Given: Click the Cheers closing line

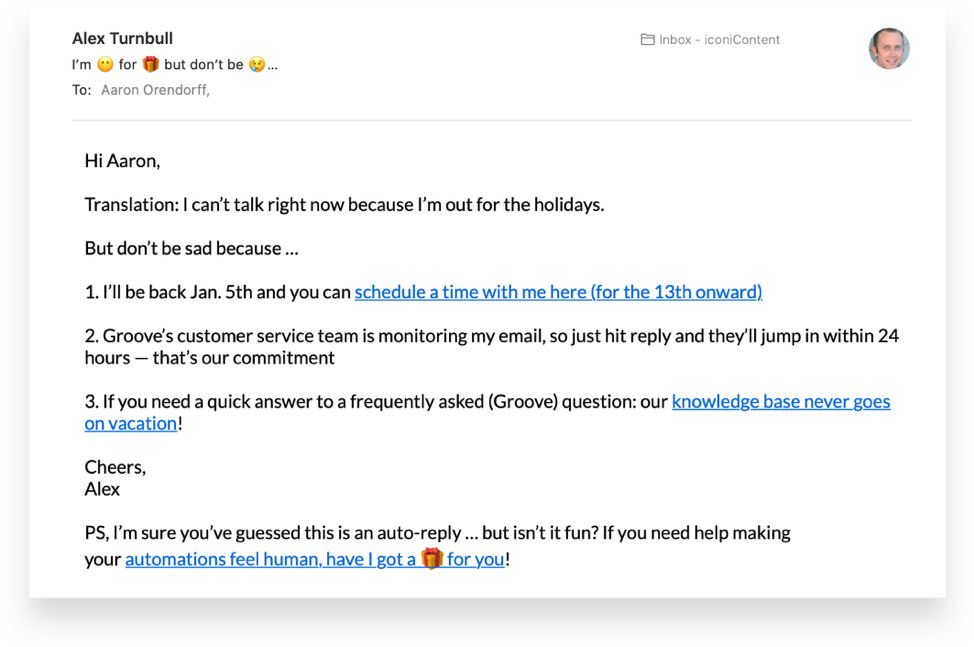Looking at the screenshot, I should coord(114,467).
